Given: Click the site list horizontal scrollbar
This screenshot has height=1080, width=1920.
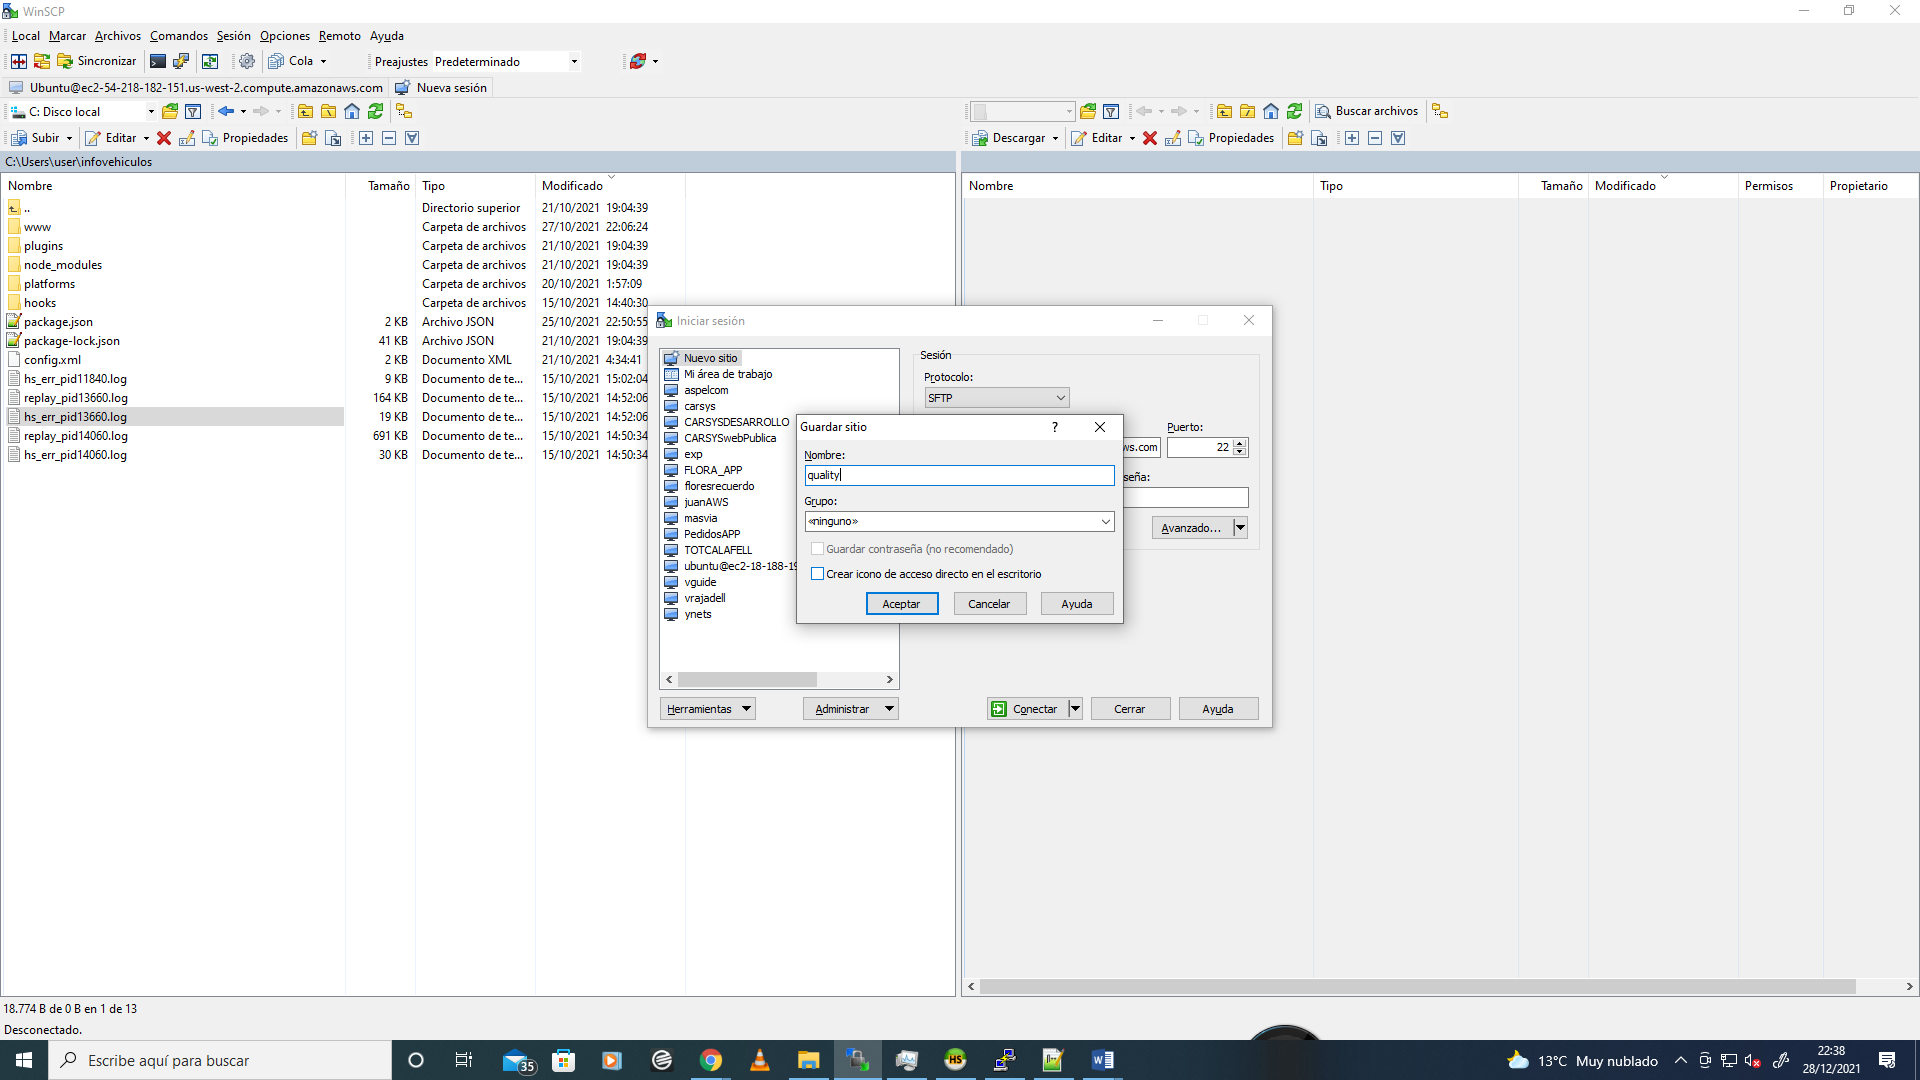Looking at the screenshot, I should [x=747, y=680].
